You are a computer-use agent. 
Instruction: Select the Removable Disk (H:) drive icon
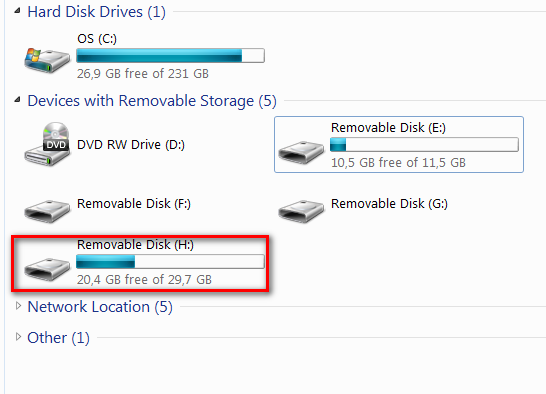(x=47, y=269)
